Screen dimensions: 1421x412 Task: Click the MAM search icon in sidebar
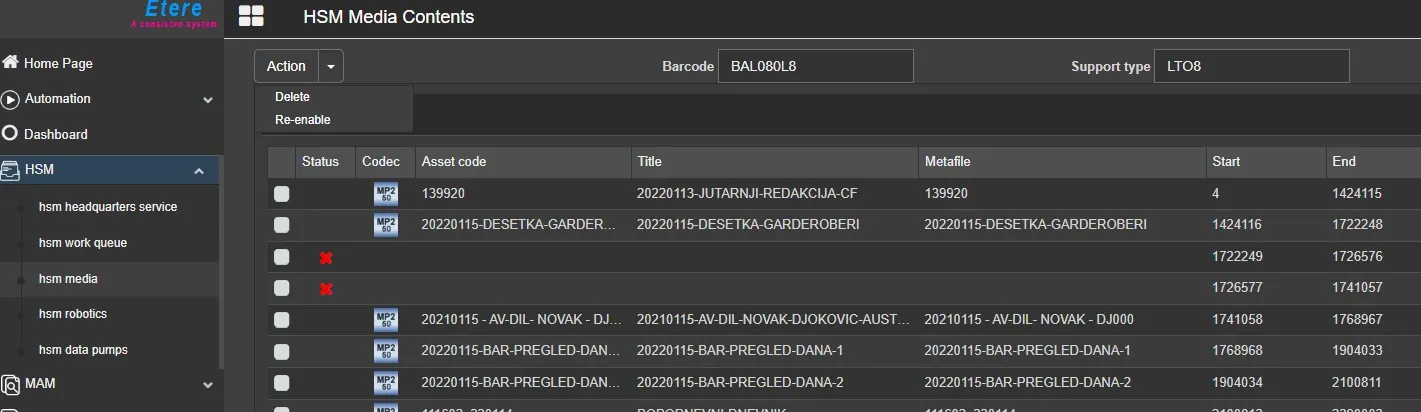(x=11, y=384)
